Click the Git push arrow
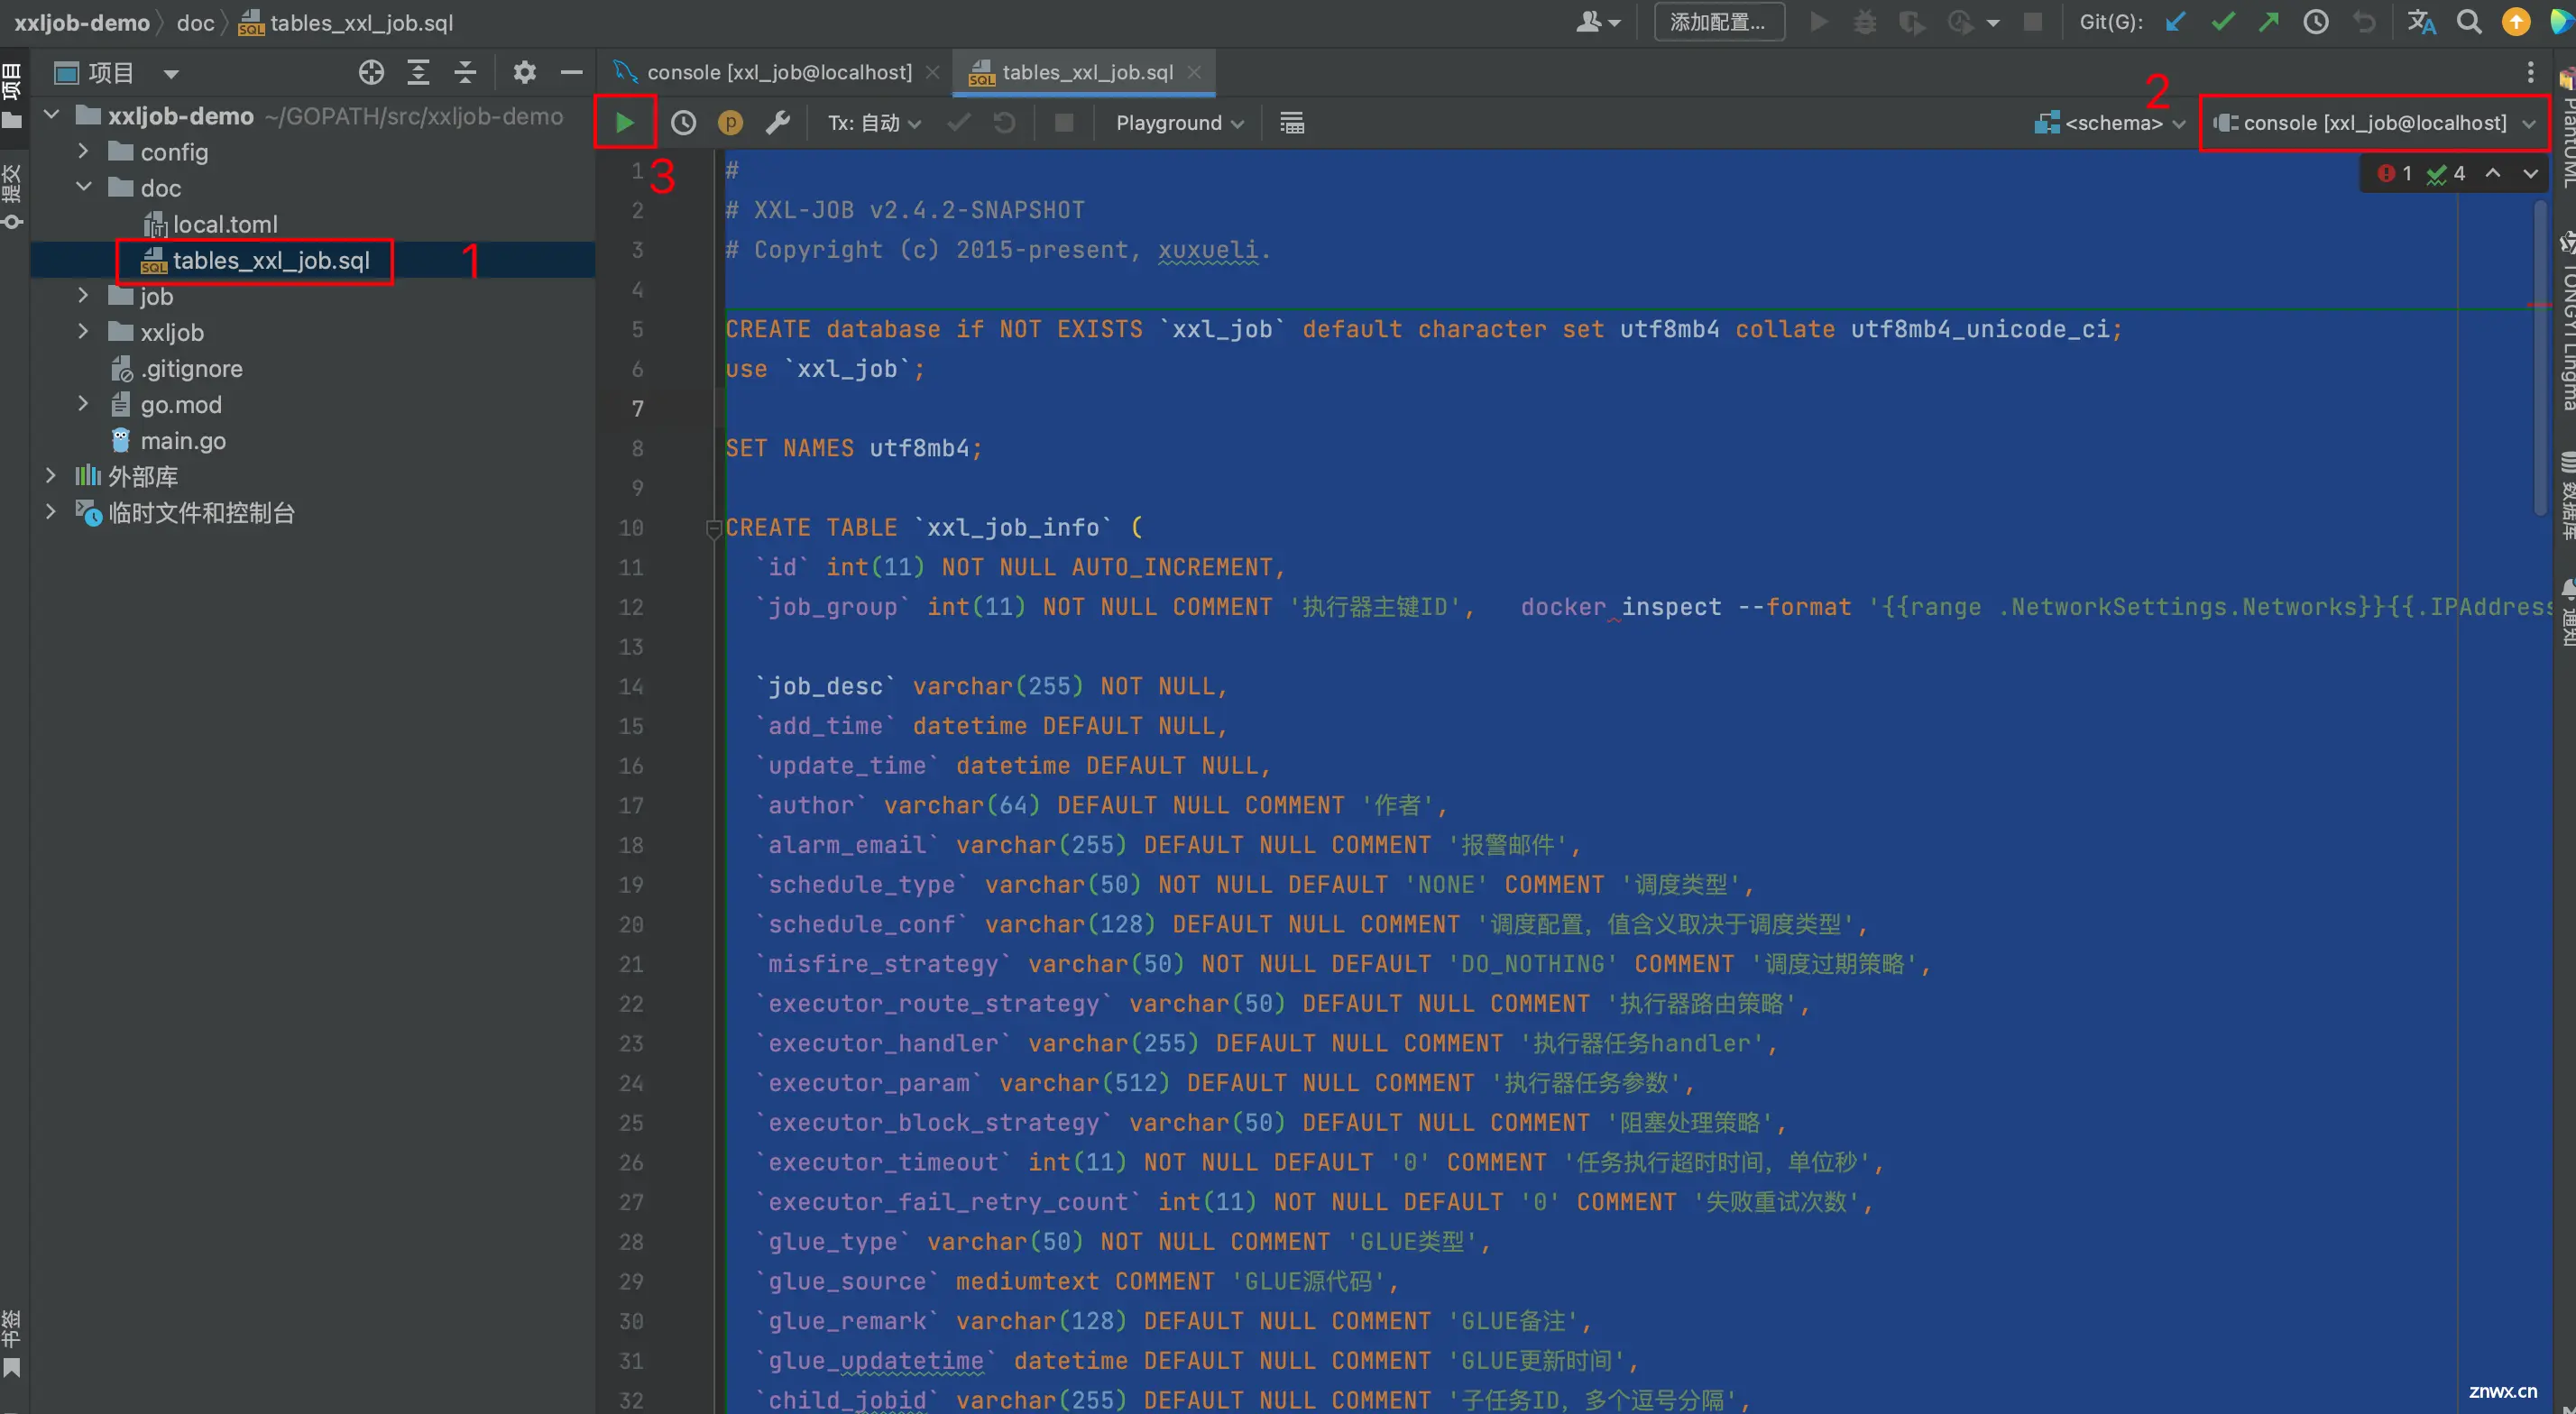This screenshot has width=2576, height=1414. (2268, 22)
